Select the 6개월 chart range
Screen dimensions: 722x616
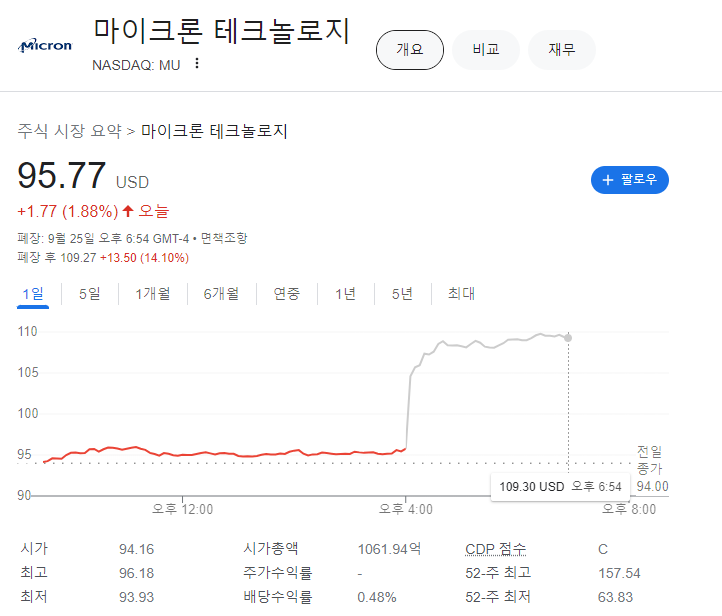221,294
